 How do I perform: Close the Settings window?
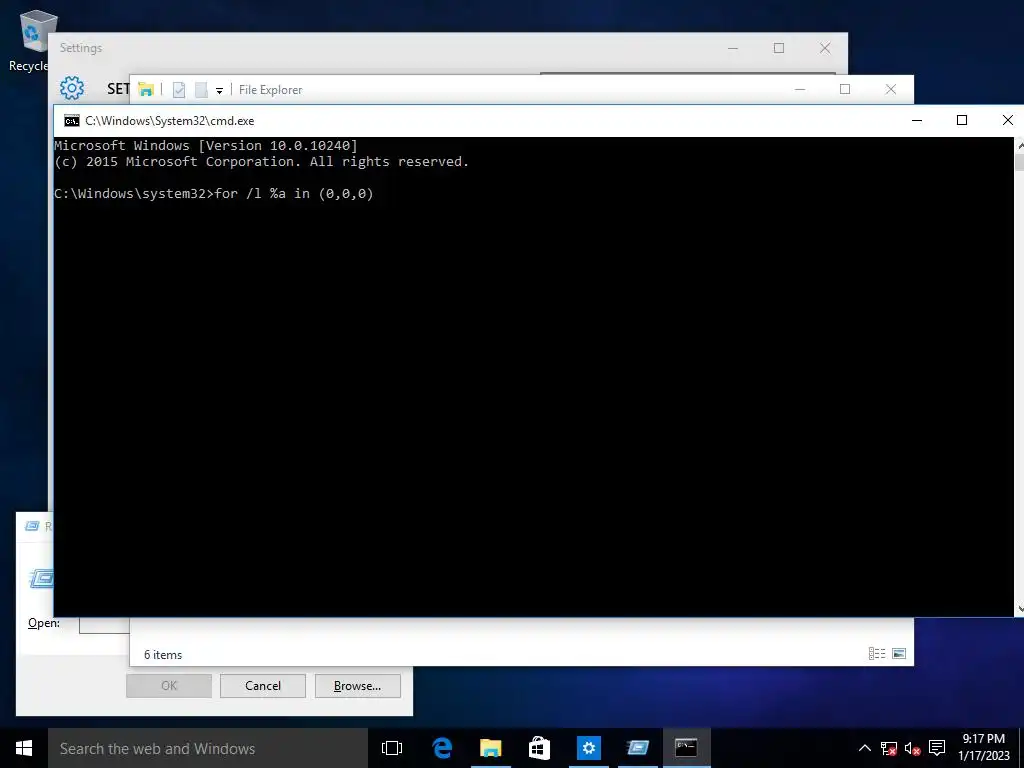825,48
